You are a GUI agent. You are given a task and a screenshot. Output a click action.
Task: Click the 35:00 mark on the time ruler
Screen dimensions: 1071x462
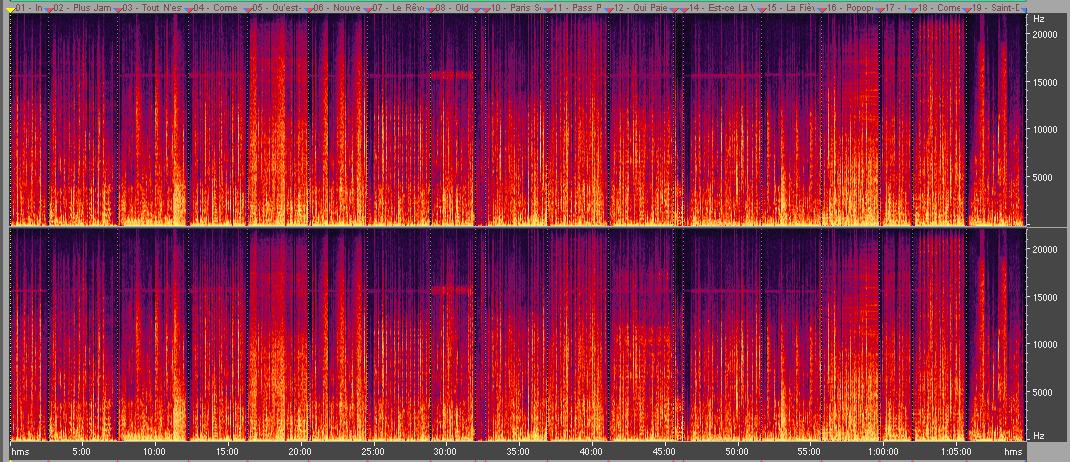coord(518,452)
